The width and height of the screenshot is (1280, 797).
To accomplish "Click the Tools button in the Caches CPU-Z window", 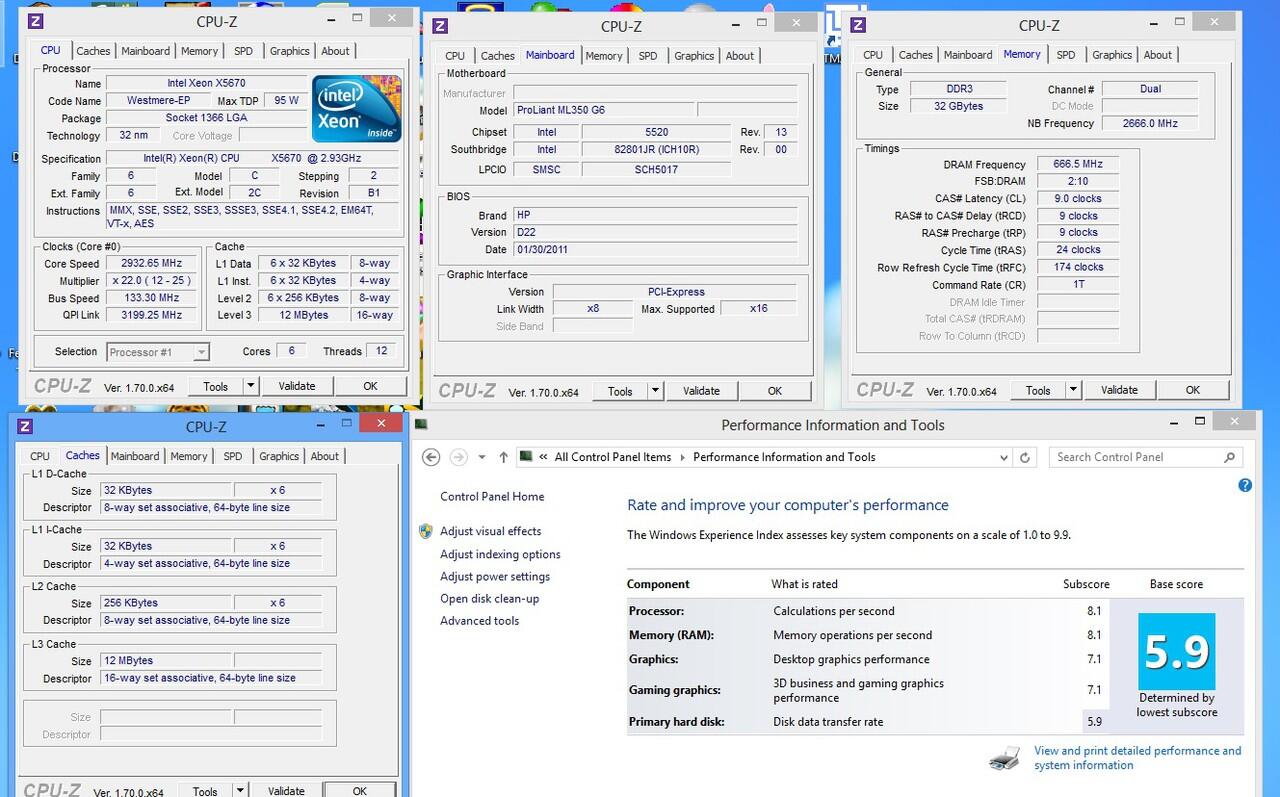I will (x=205, y=791).
